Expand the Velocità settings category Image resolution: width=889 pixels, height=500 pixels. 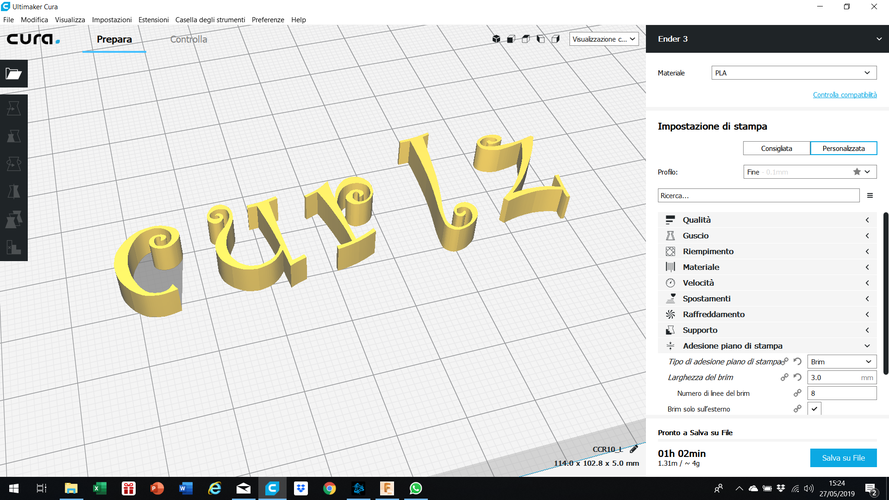click(x=767, y=283)
